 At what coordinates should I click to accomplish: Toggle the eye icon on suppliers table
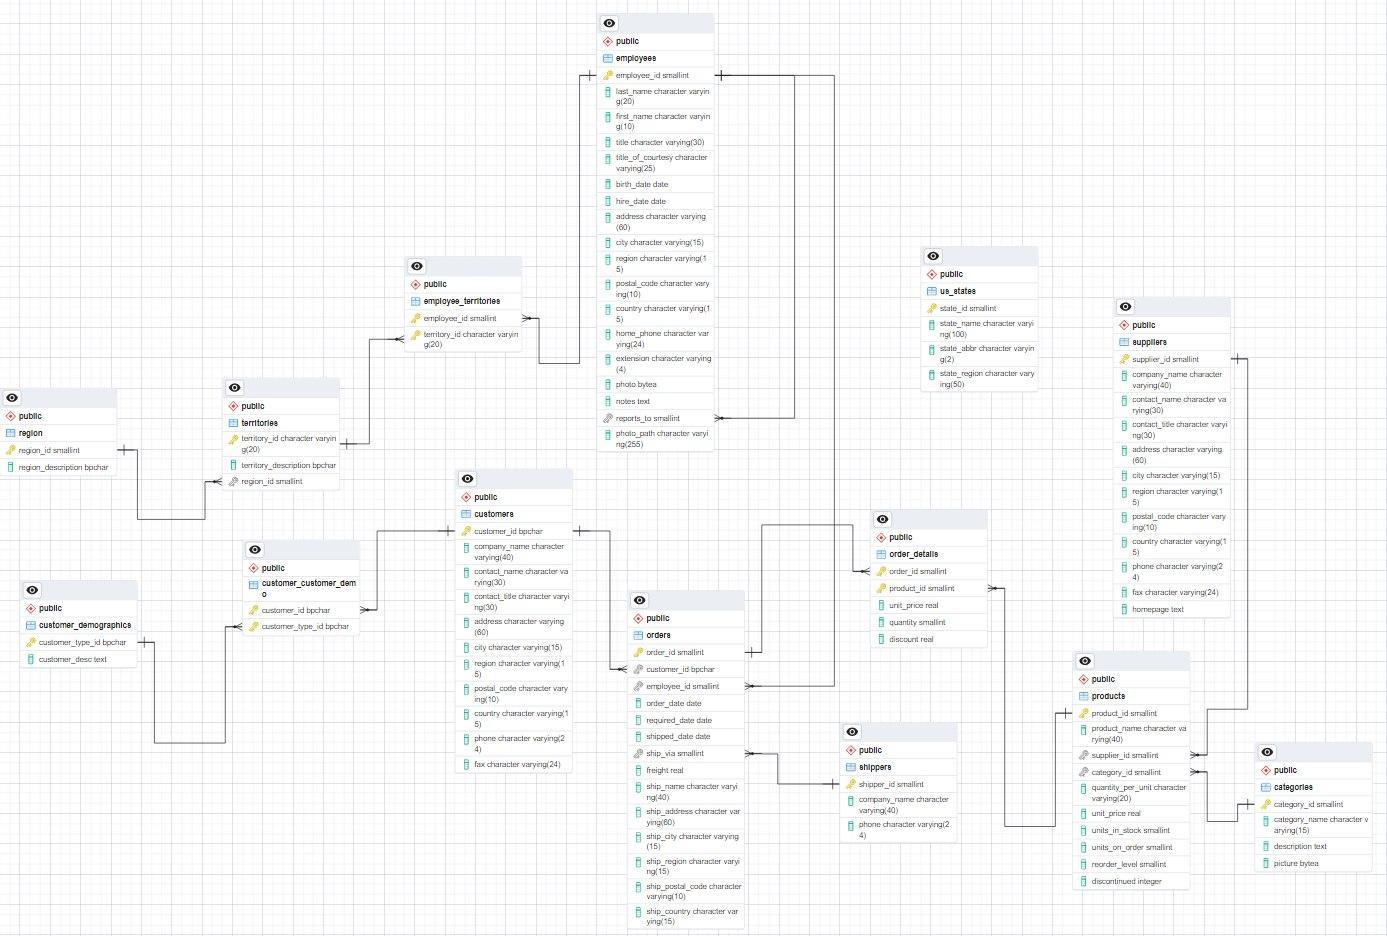[1126, 307]
